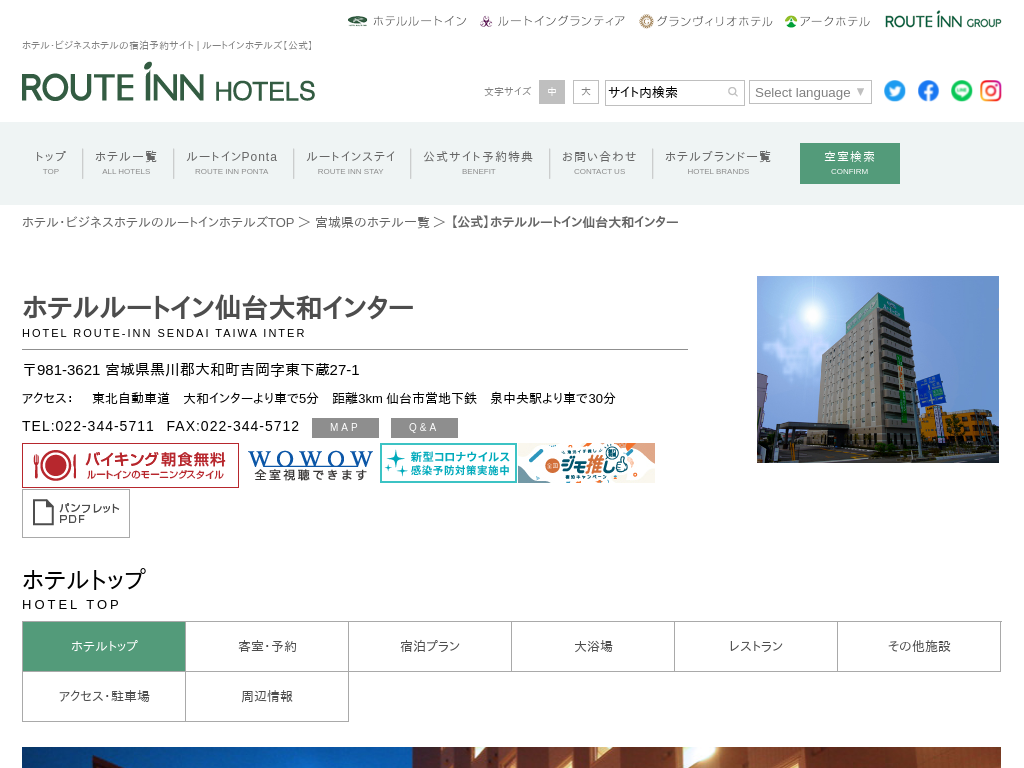Follow breadcrumb ルートインホテルズTOP link

coord(158,223)
